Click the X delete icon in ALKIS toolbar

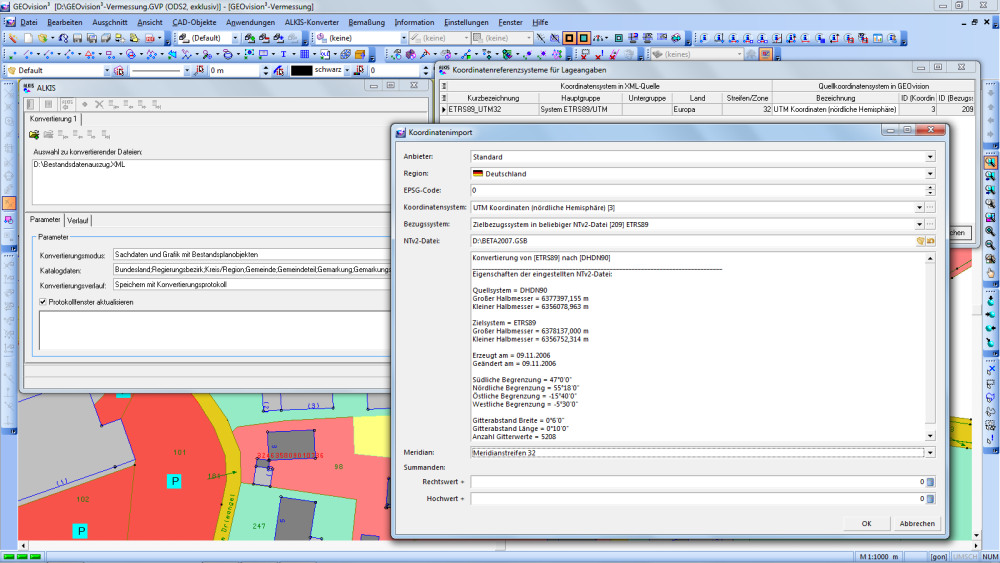click(x=99, y=104)
